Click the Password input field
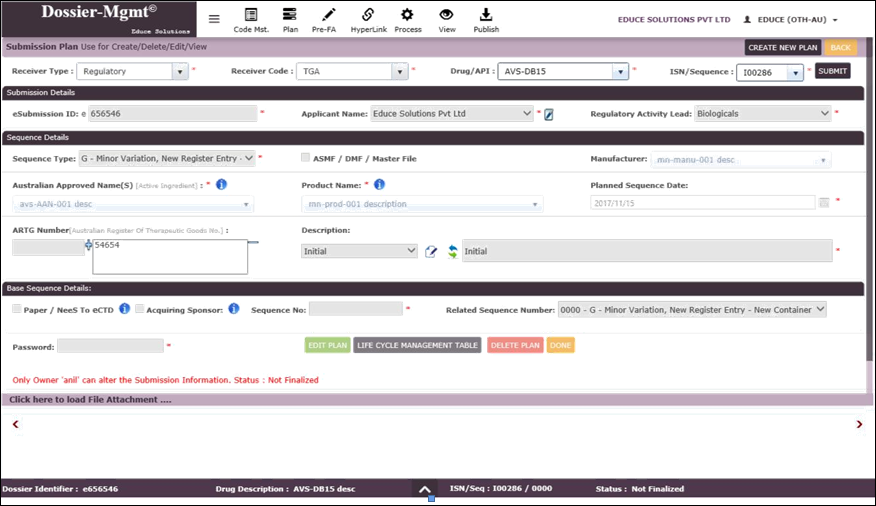This screenshot has width=876, height=506. click(110, 346)
